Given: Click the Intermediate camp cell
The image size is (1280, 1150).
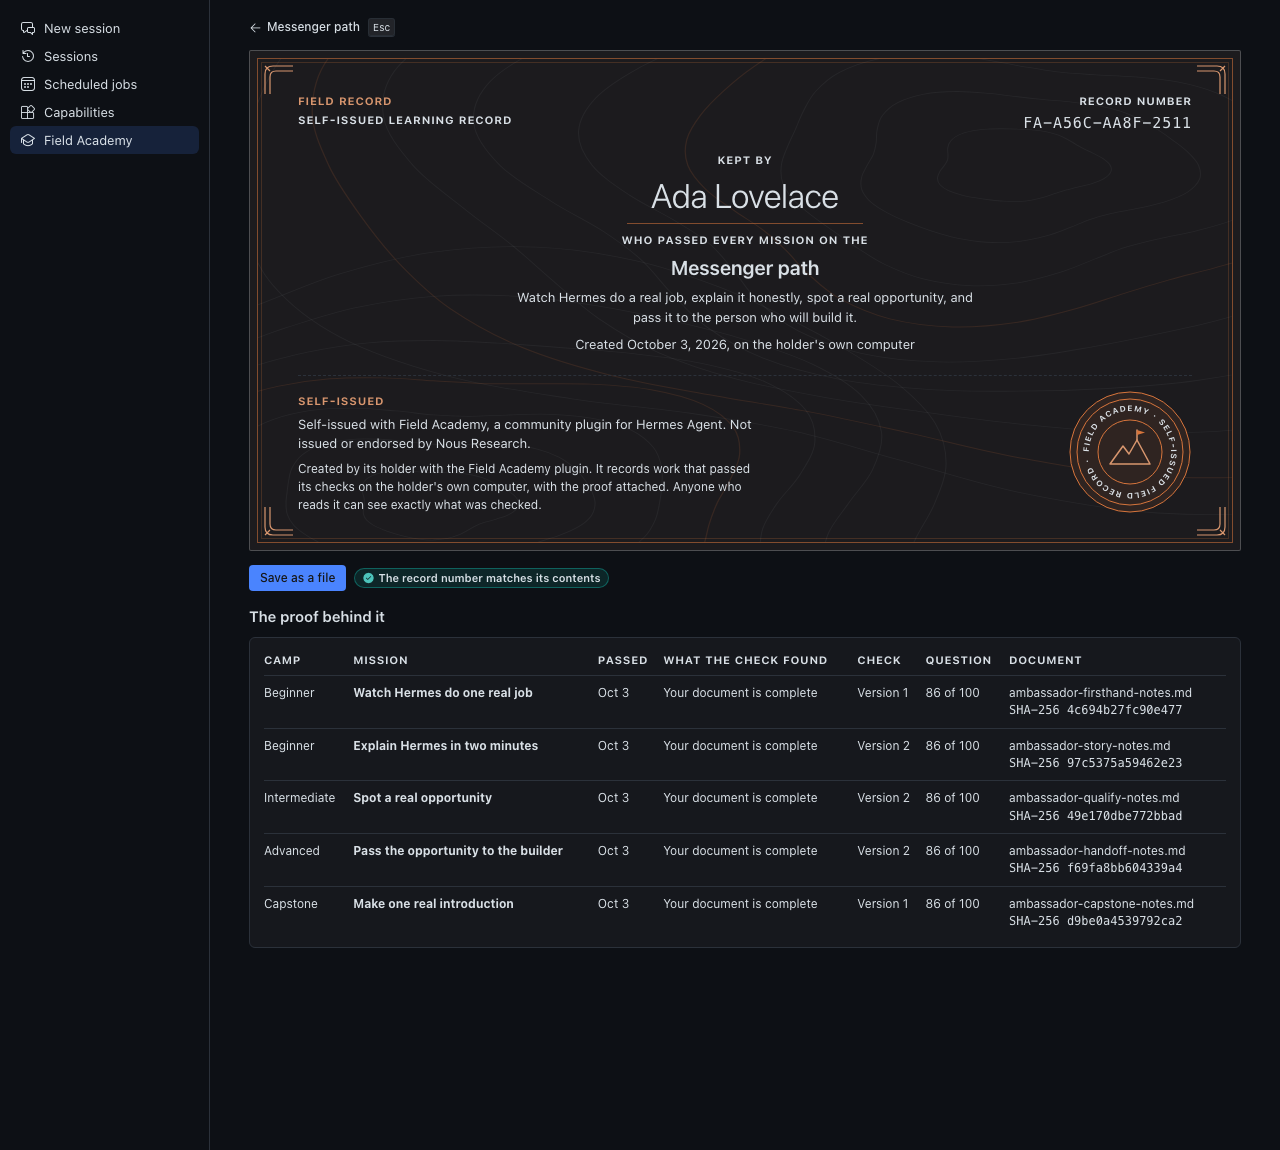Looking at the screenshot, I should [300, 798].
